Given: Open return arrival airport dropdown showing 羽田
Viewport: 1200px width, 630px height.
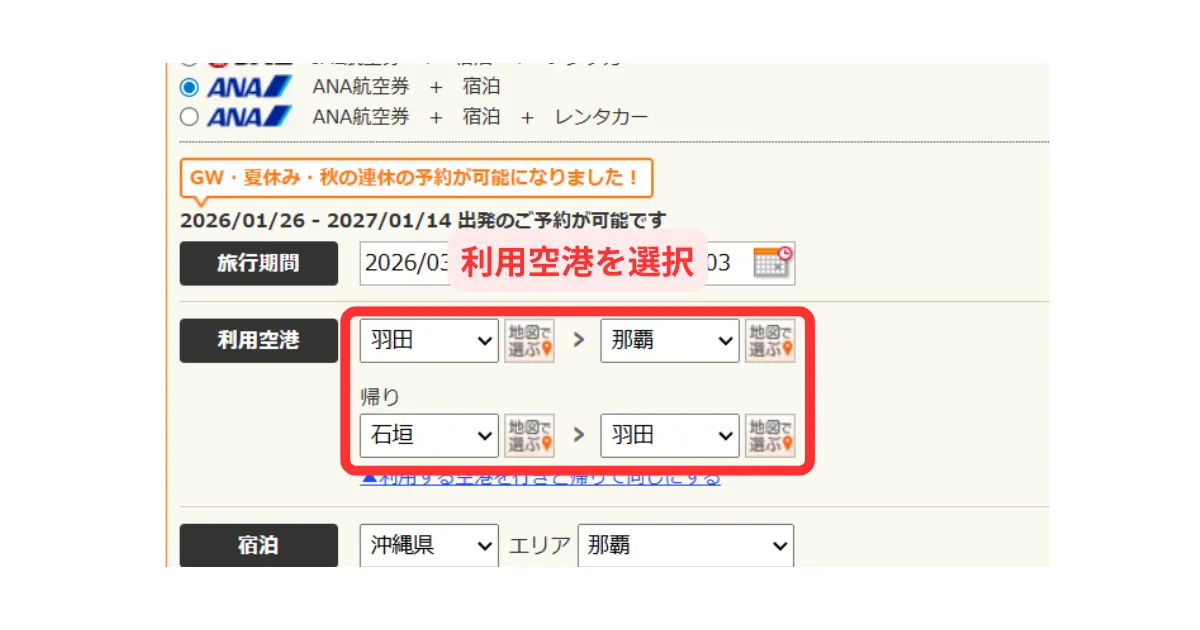Looking at the screenshot, I should (669, 435).
